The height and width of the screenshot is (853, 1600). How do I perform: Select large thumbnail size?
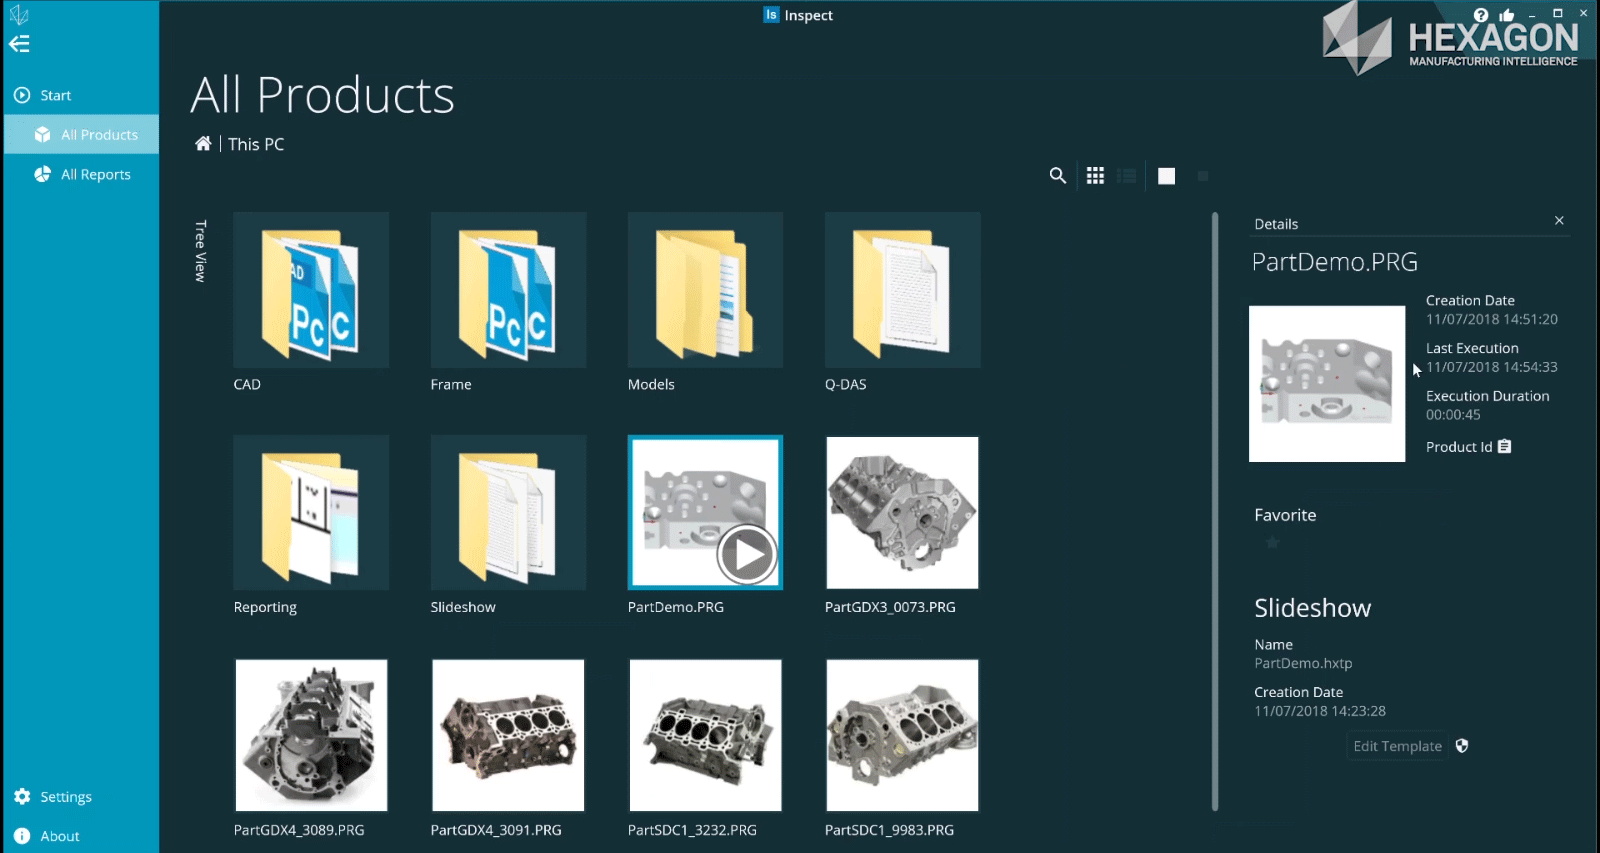click(1166, 176)
